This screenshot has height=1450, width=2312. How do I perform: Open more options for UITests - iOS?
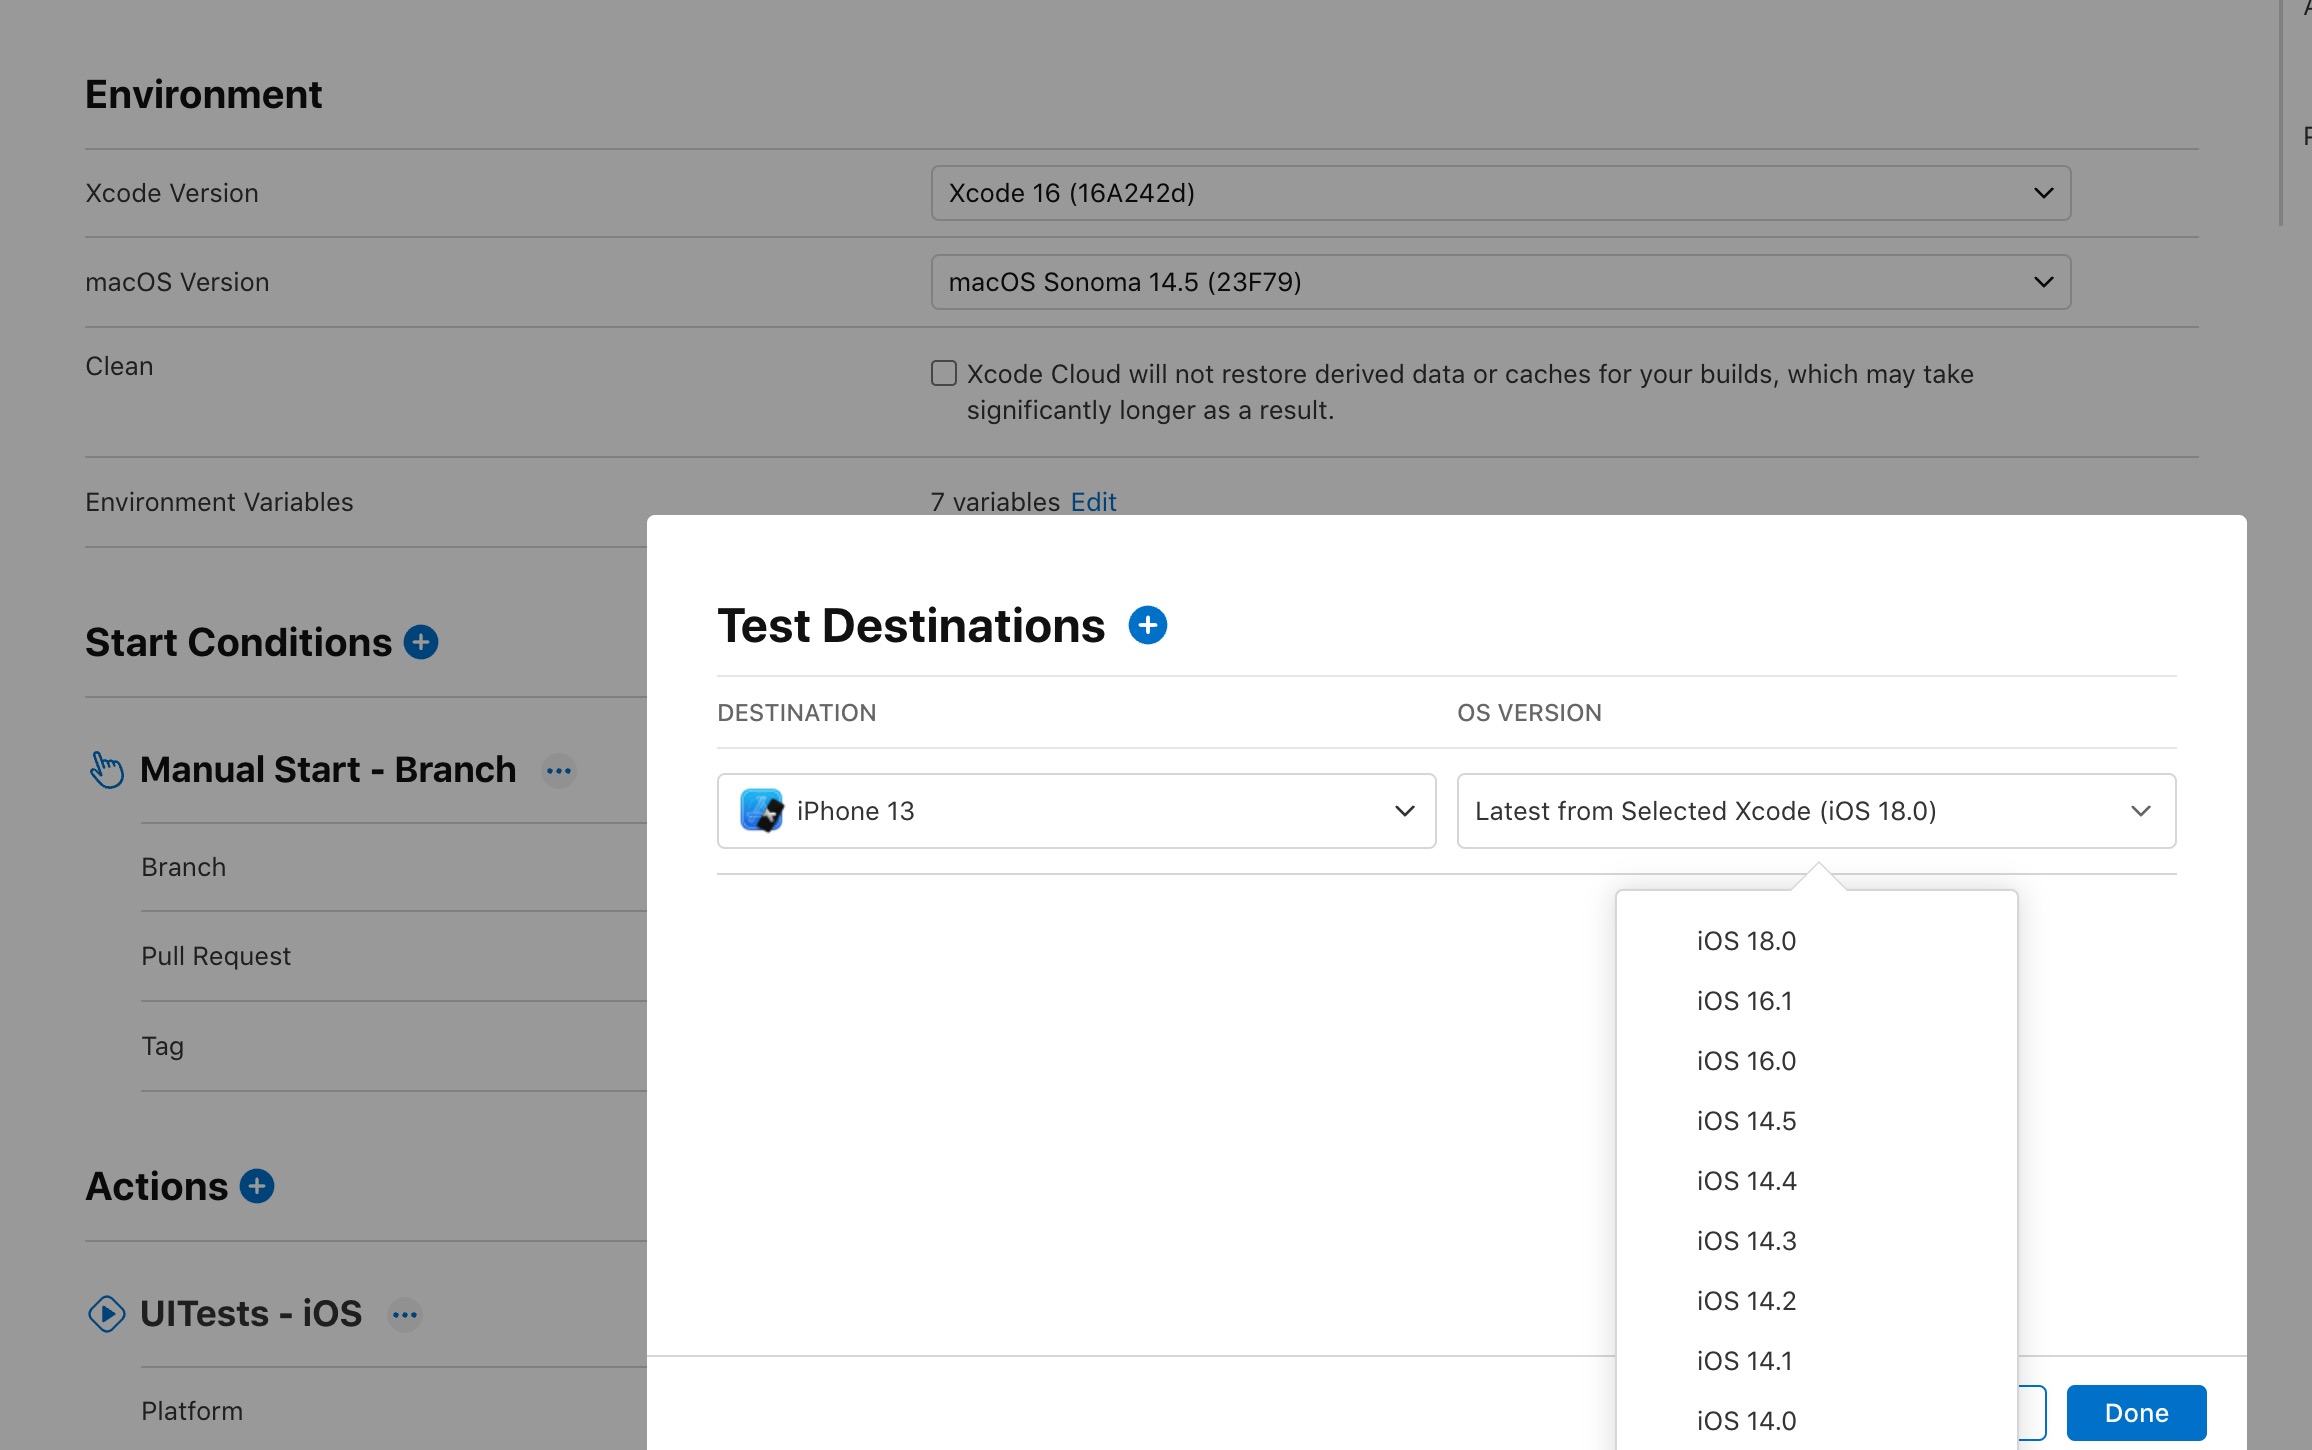coord(405,1314)
